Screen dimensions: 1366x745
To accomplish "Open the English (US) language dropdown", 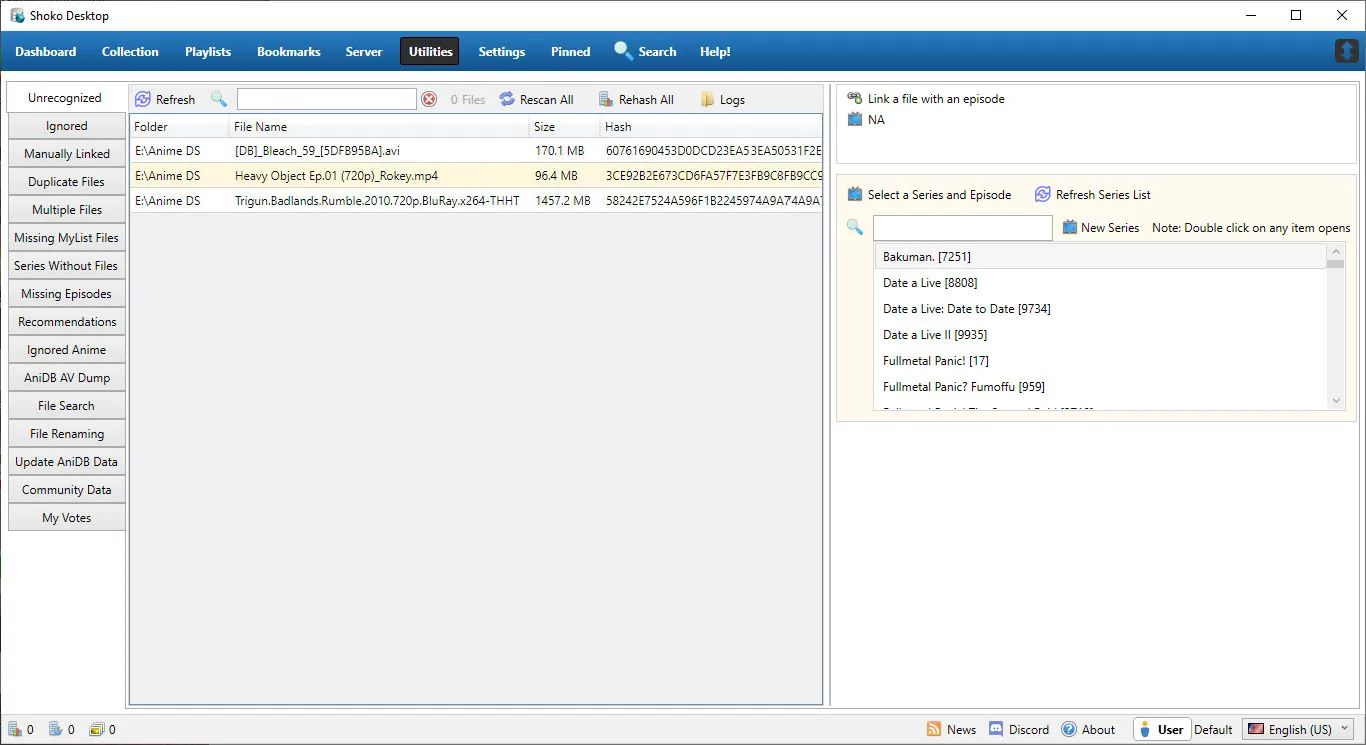I will (1299, 729).
